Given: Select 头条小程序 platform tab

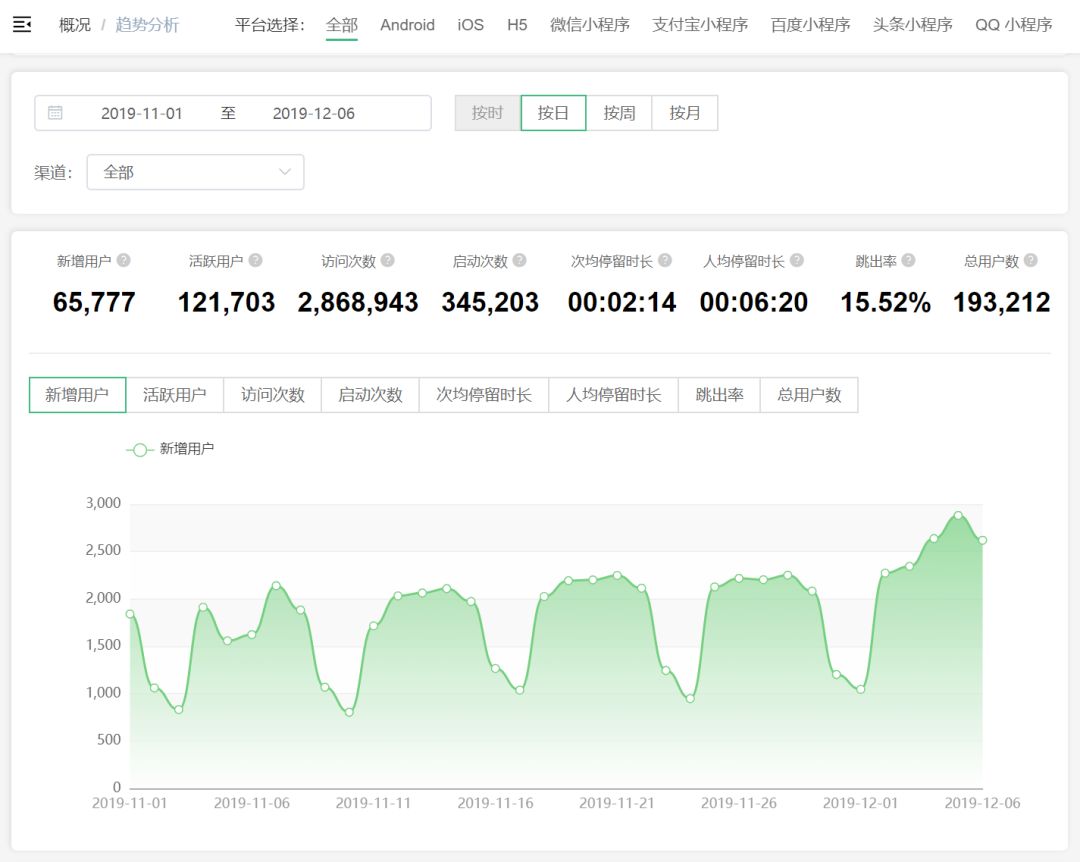Looking at the screenshot, I should [x=913, y=25].
